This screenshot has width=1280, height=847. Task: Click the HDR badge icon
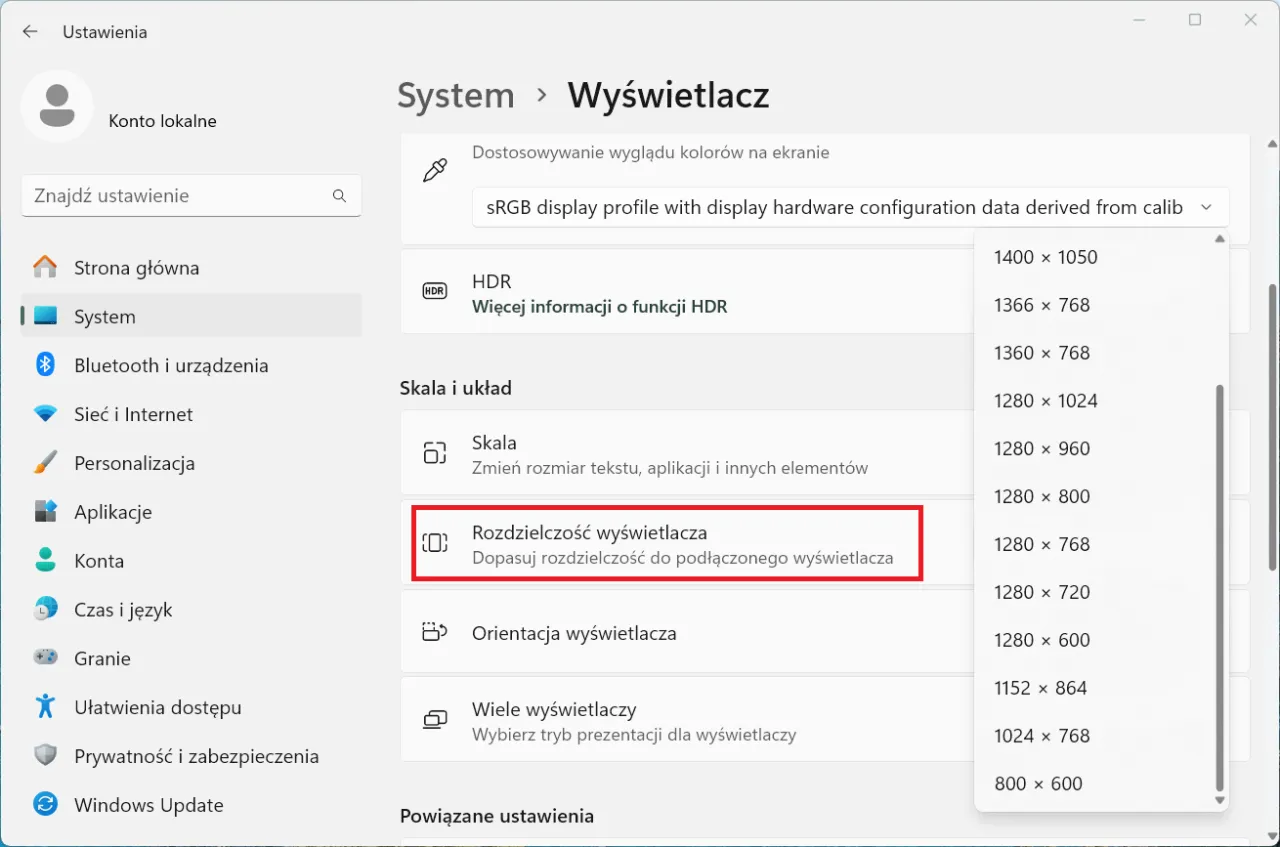434,291
